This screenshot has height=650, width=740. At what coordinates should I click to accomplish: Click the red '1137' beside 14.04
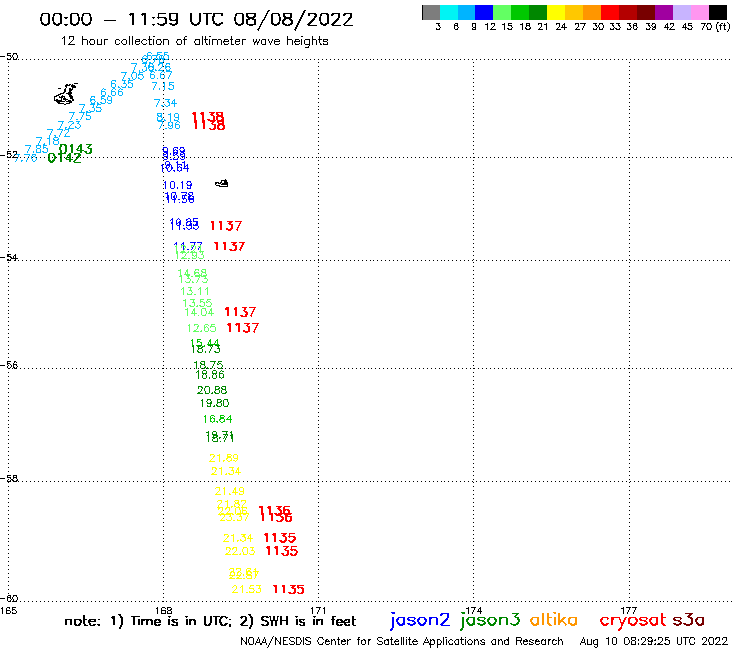[x=240, y=312]
